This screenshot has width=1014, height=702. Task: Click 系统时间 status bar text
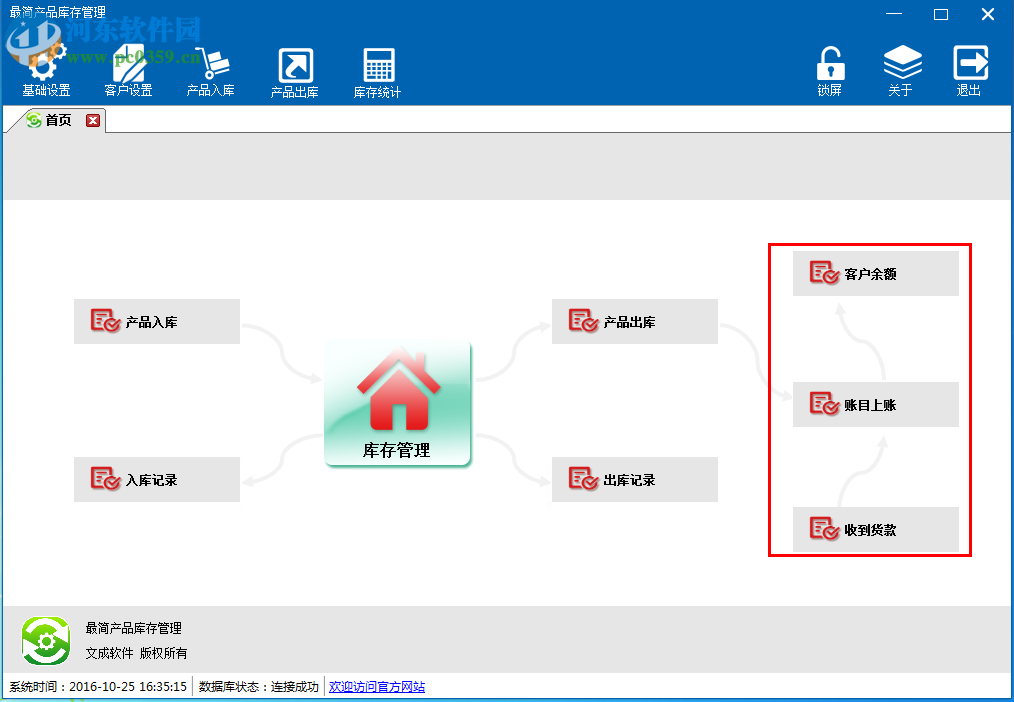[98, 686]
